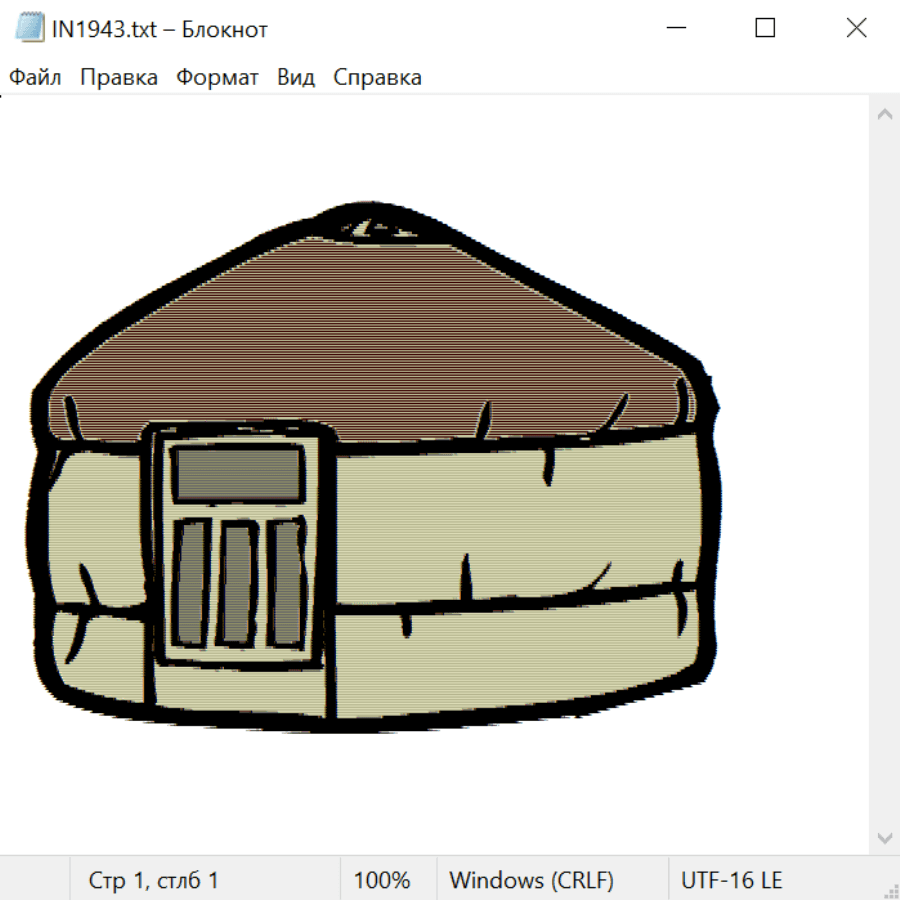Click the IN1943.txt – Блокнот title text
This screenshot has height=900, width=900.
click(x=160, y=29)
